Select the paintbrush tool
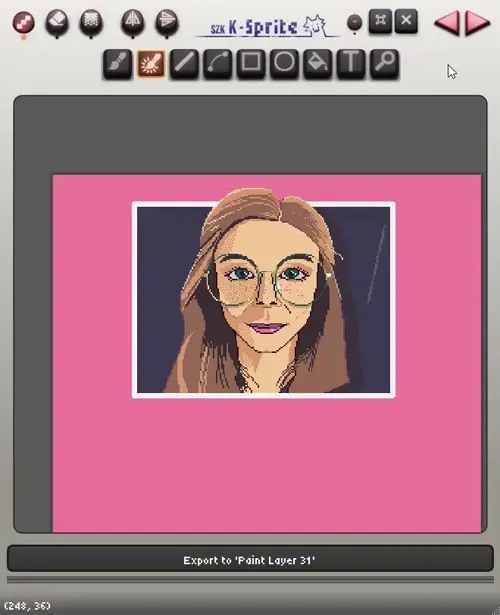Screen dimensions: 500x615 [117, 64]
